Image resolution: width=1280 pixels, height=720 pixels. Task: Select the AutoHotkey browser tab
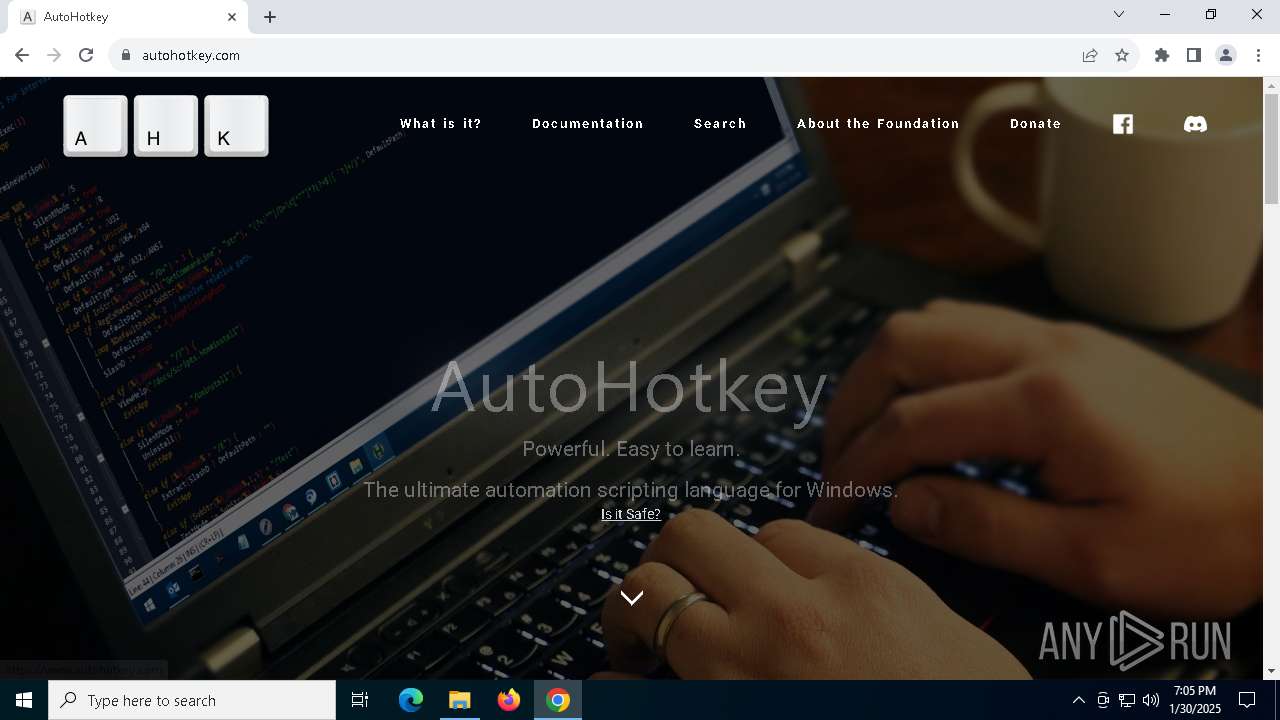130,17
